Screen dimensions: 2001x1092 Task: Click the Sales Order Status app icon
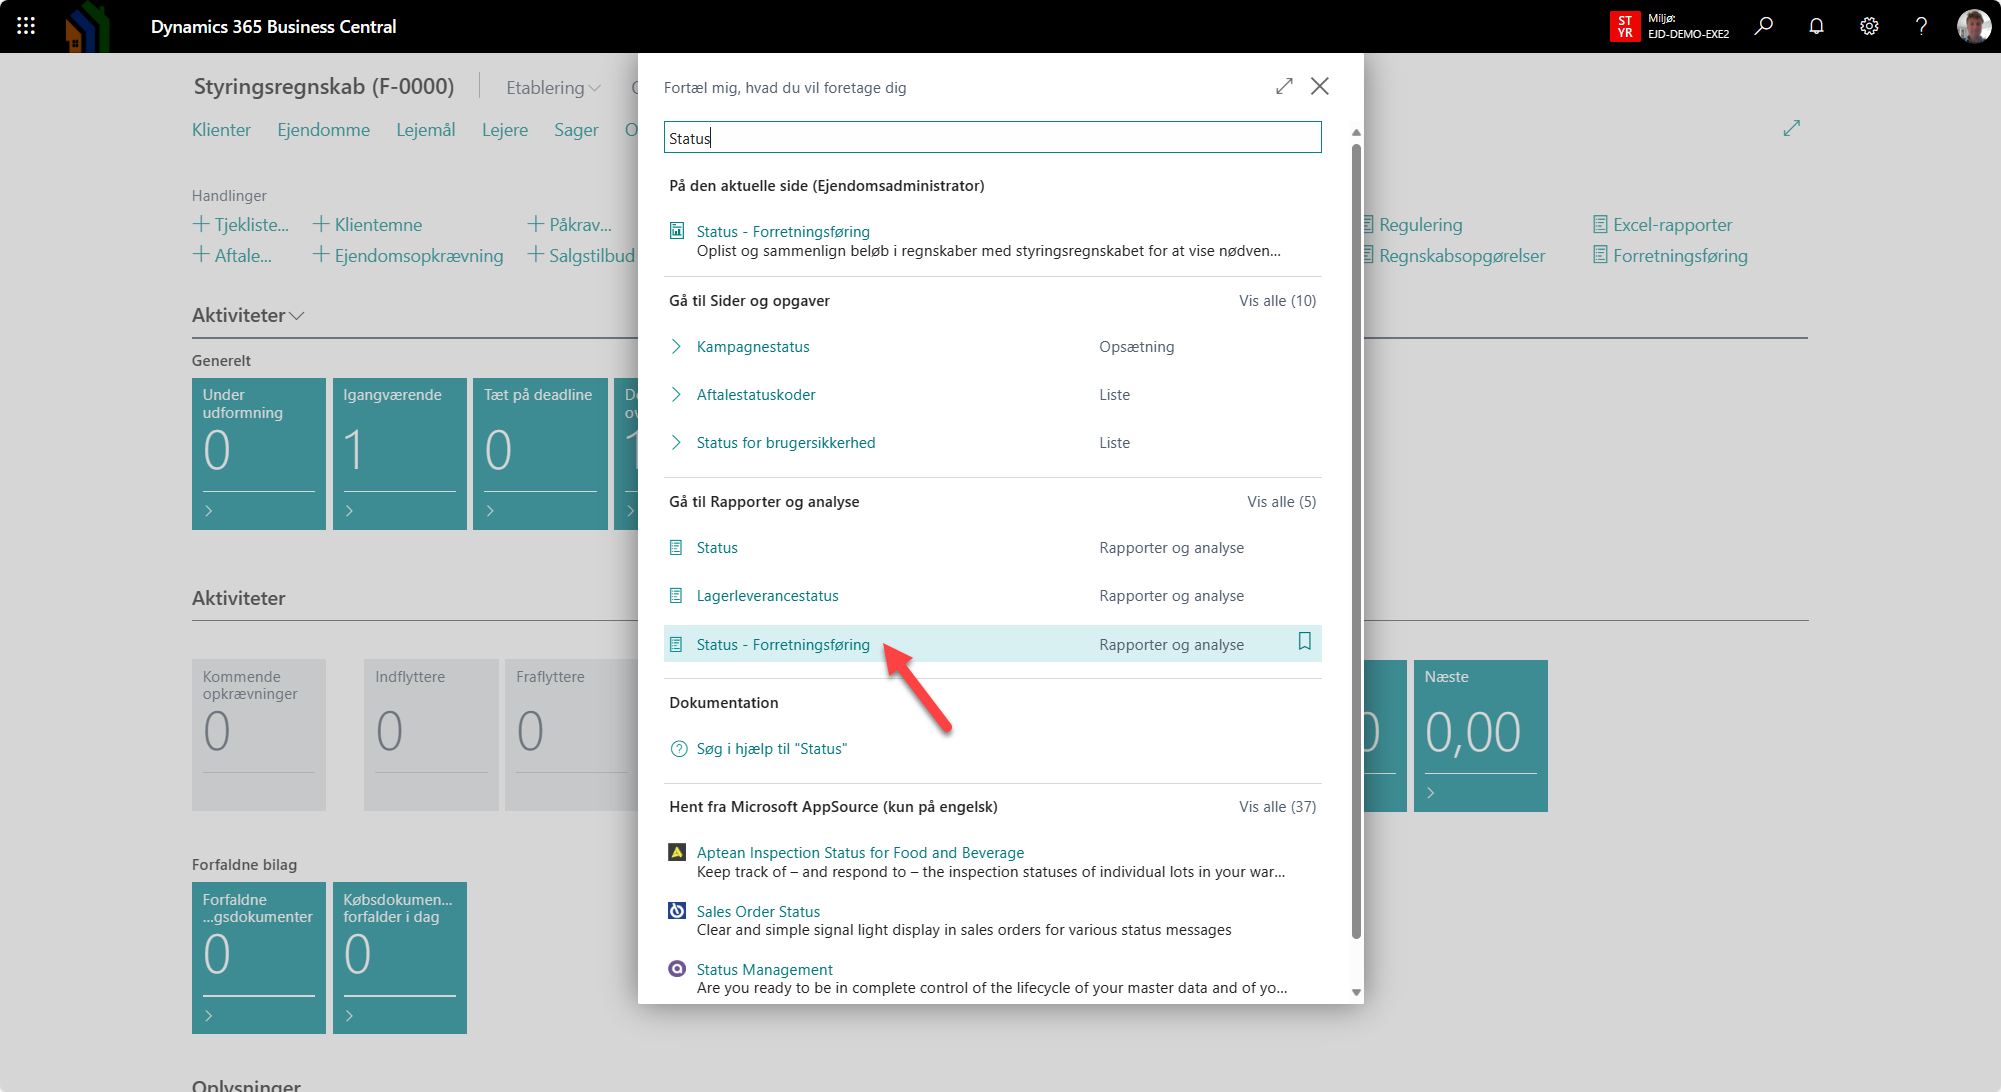[677, 910]
